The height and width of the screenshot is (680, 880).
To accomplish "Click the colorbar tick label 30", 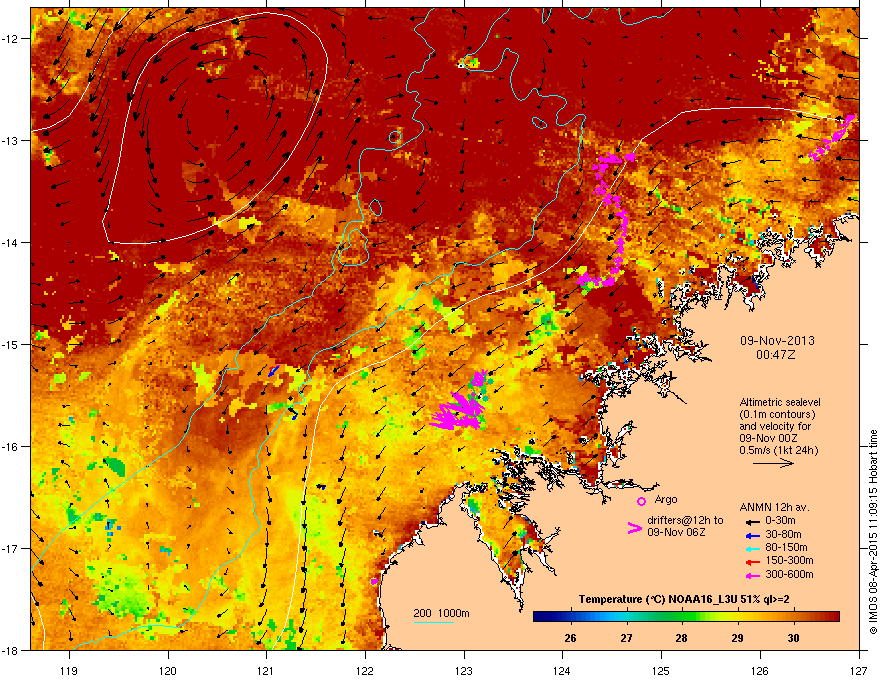I will point(793,638).
